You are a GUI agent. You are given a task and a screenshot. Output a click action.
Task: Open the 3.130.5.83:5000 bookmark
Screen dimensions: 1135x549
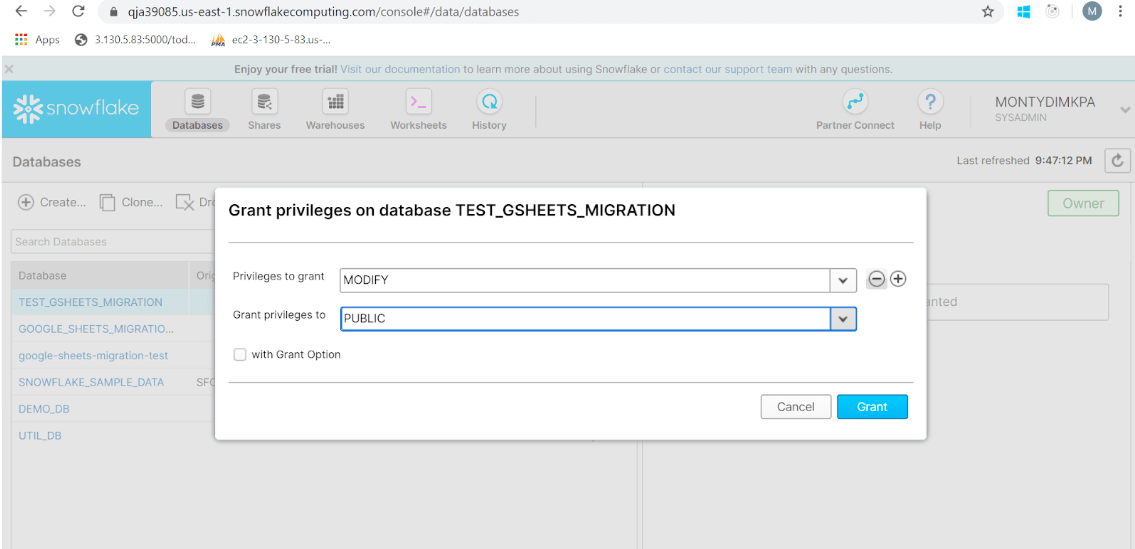(136, 40)
